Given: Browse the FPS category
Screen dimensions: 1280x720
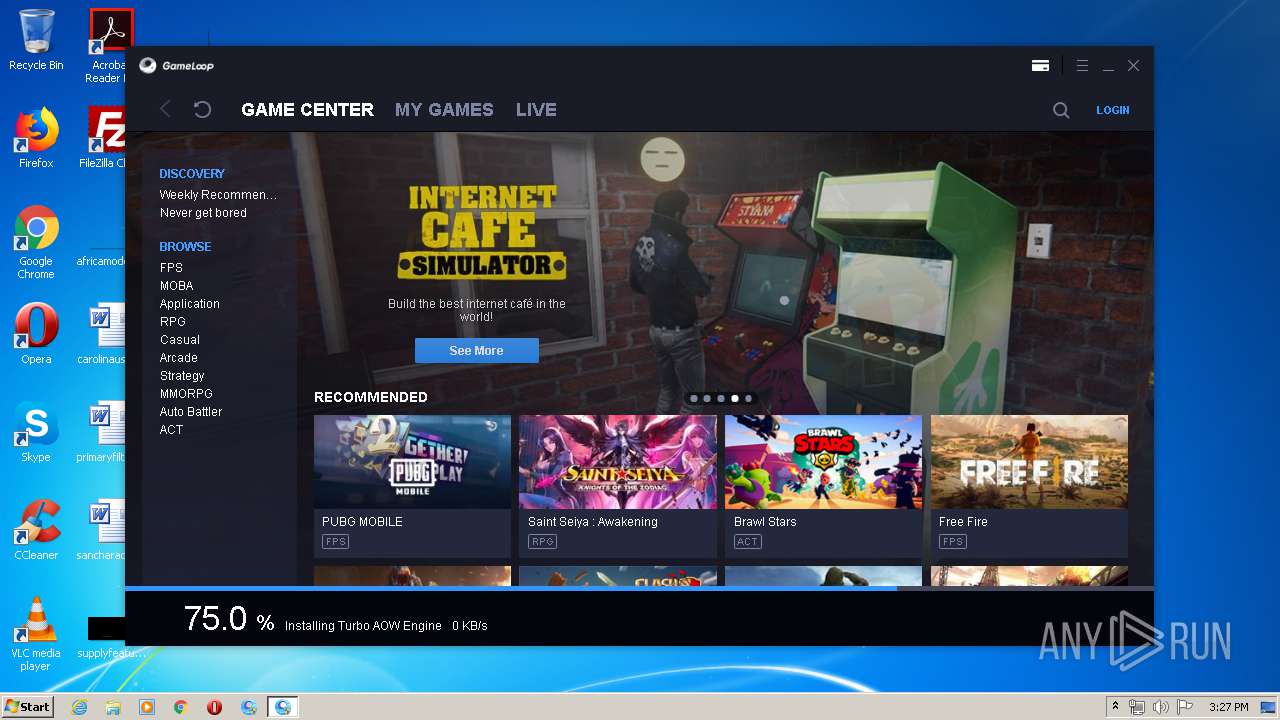Looking at the screenshot, I should click(x=171, y=268).
